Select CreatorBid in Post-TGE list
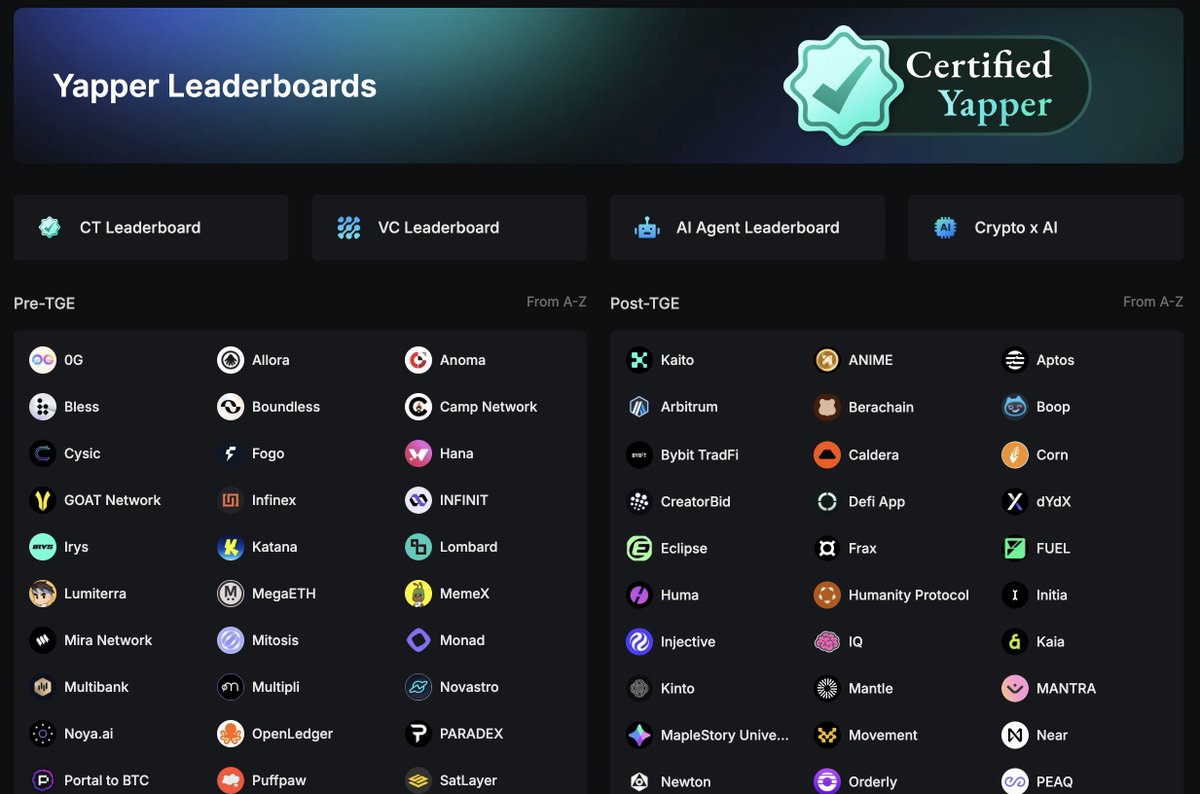Screen dimensions: 1200x794 (678, 502)
